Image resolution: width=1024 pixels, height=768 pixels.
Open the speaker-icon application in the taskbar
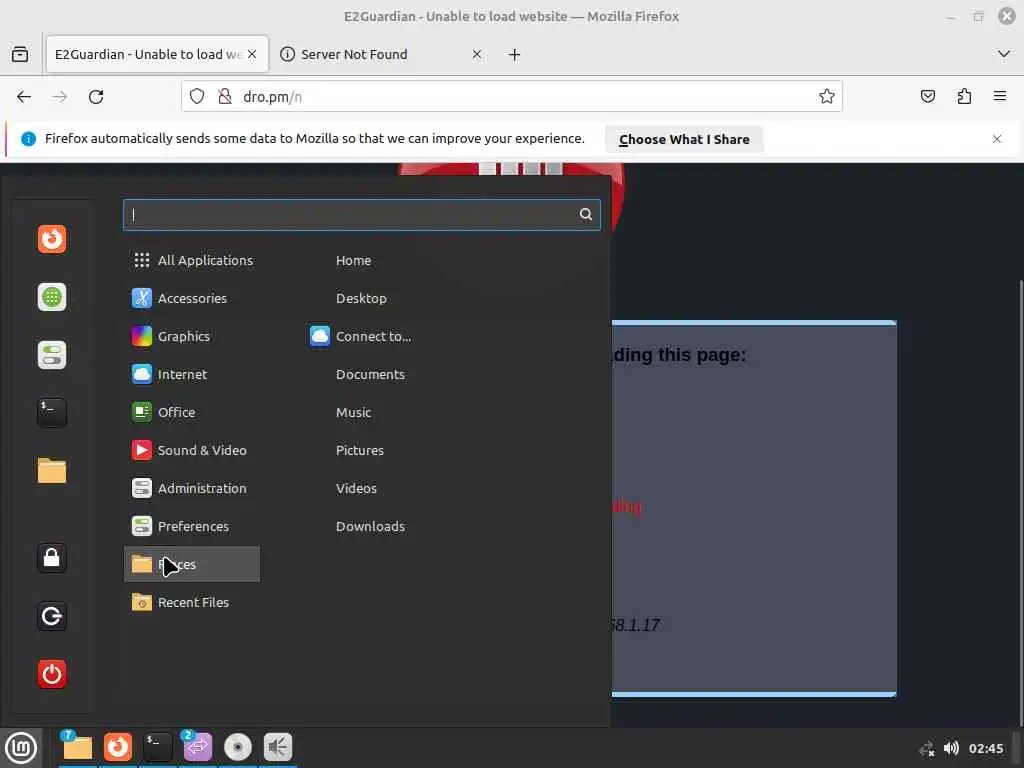(x=278, y=747)
